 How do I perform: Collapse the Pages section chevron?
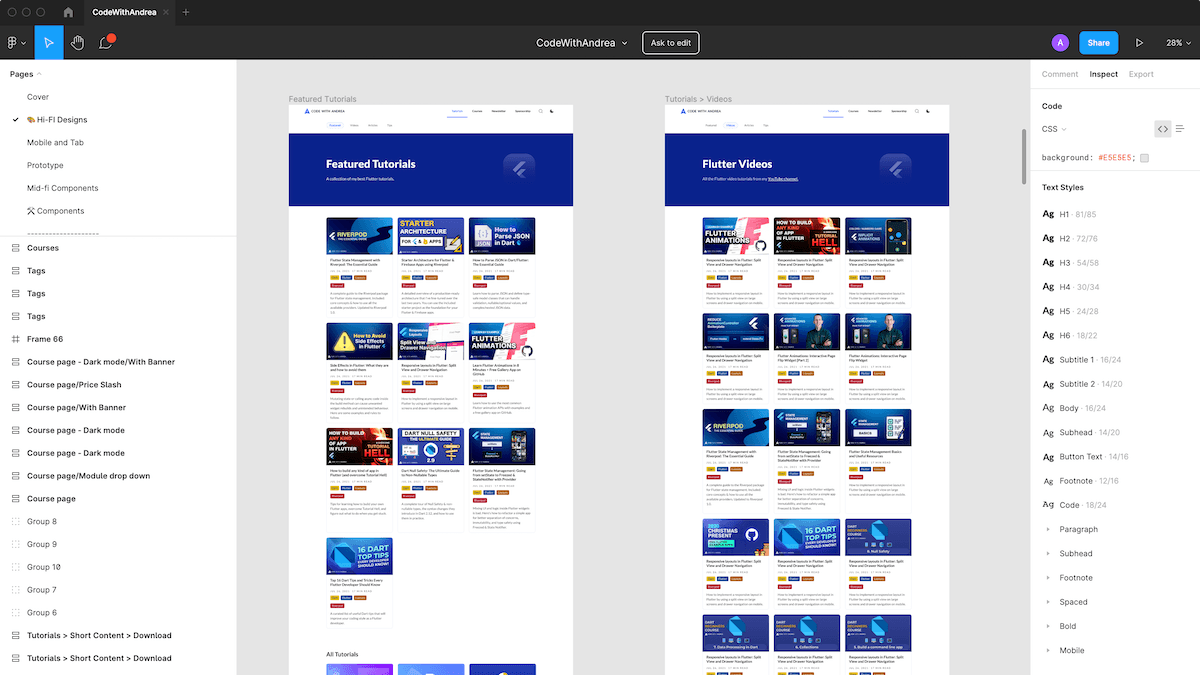click(x=39, y=74)
